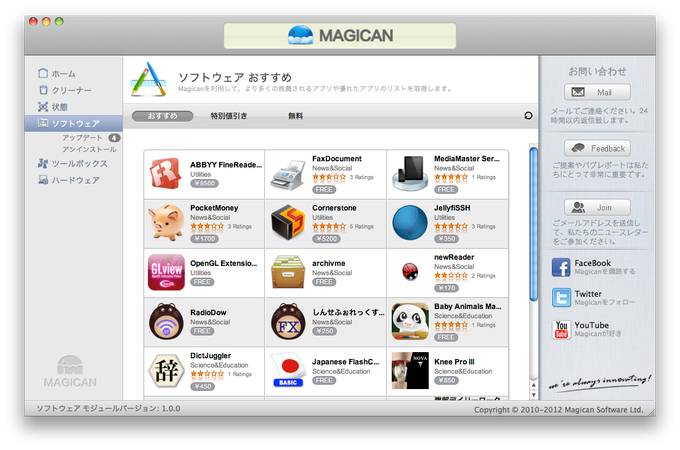Click the blue vertical scrollbar thumb
This screenshot has width=680, height=450.
tap(533, 224)
